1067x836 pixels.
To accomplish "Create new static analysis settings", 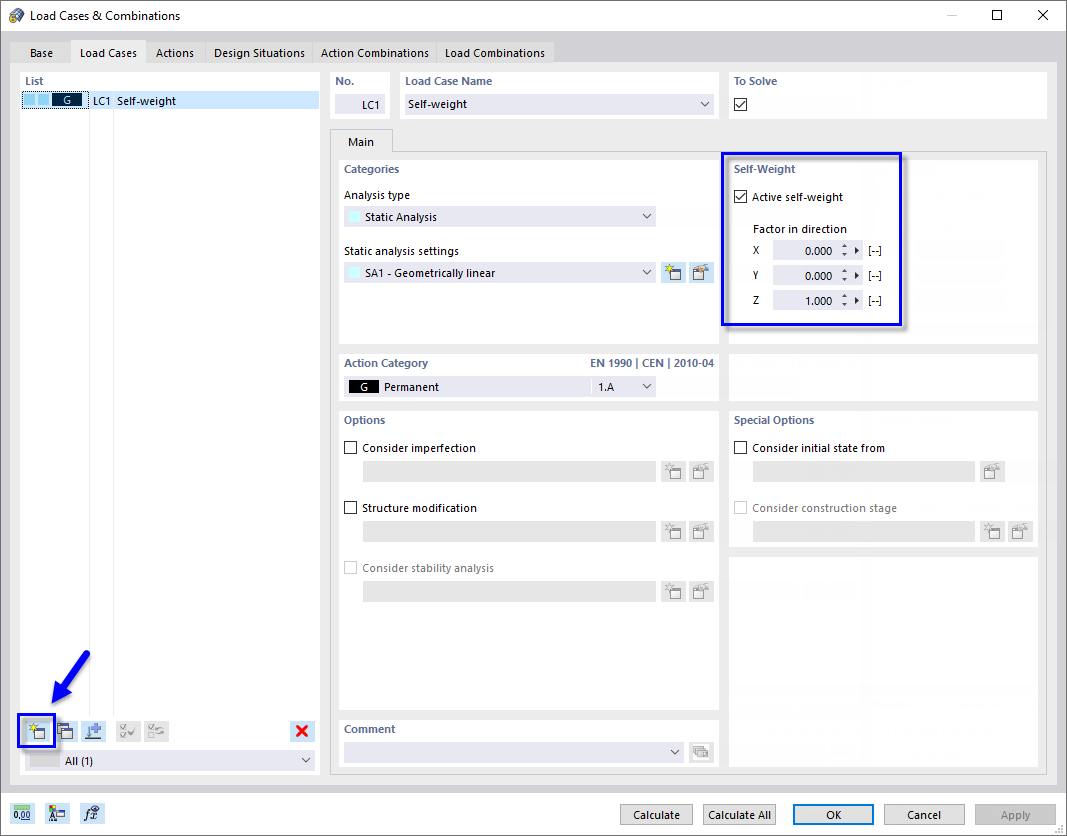I will tap(673, 272).
